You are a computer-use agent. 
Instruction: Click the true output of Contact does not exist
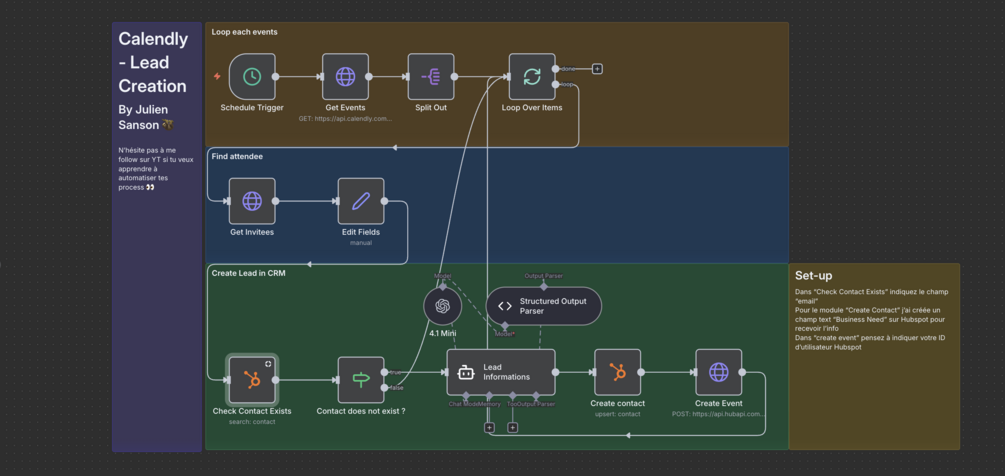point(385,372)
